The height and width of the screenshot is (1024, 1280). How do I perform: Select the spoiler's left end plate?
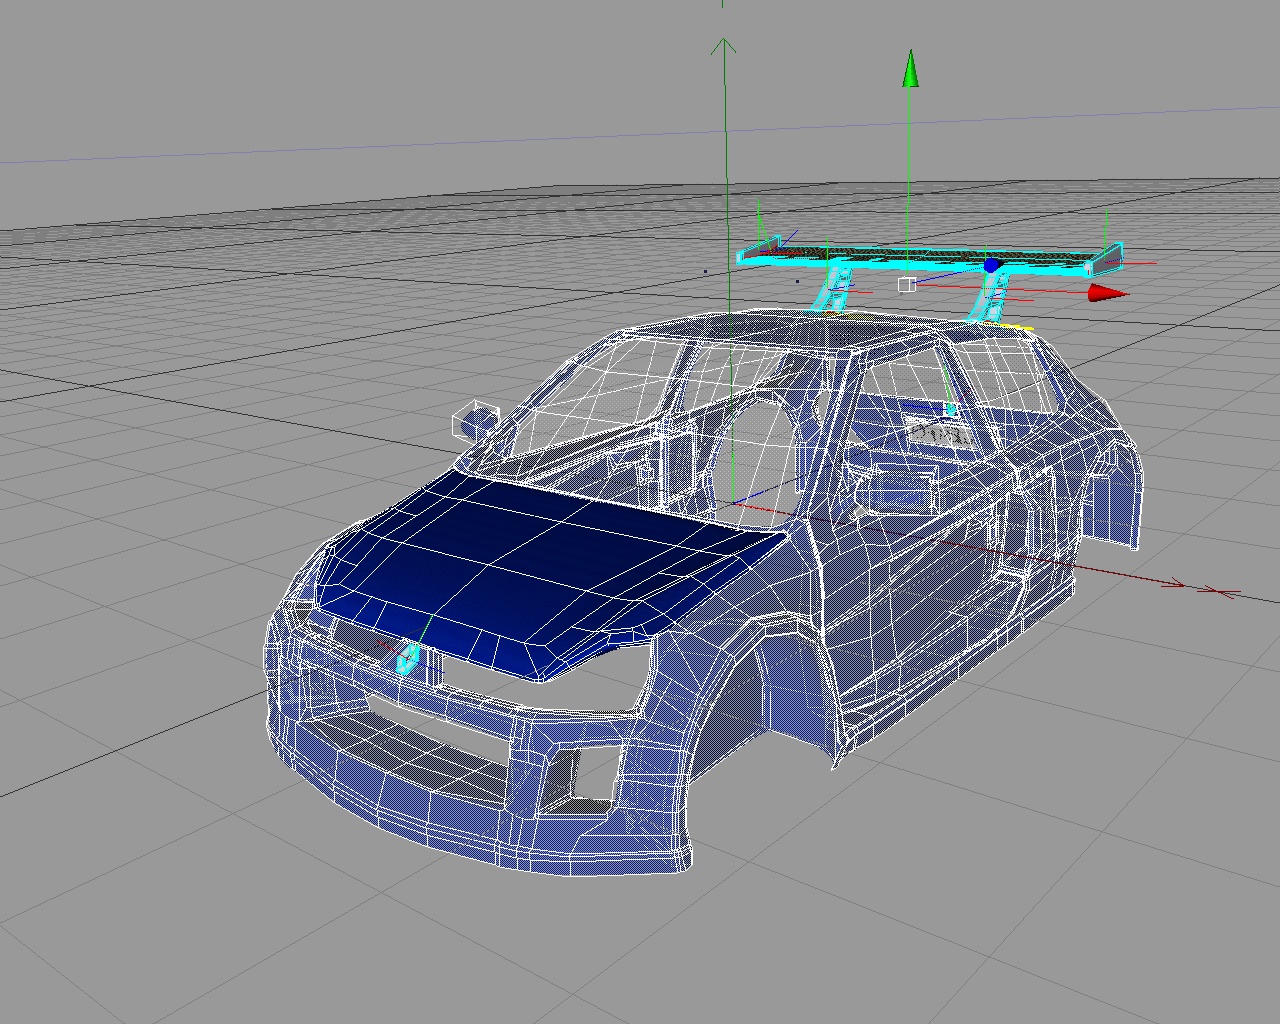pos(760,251)
